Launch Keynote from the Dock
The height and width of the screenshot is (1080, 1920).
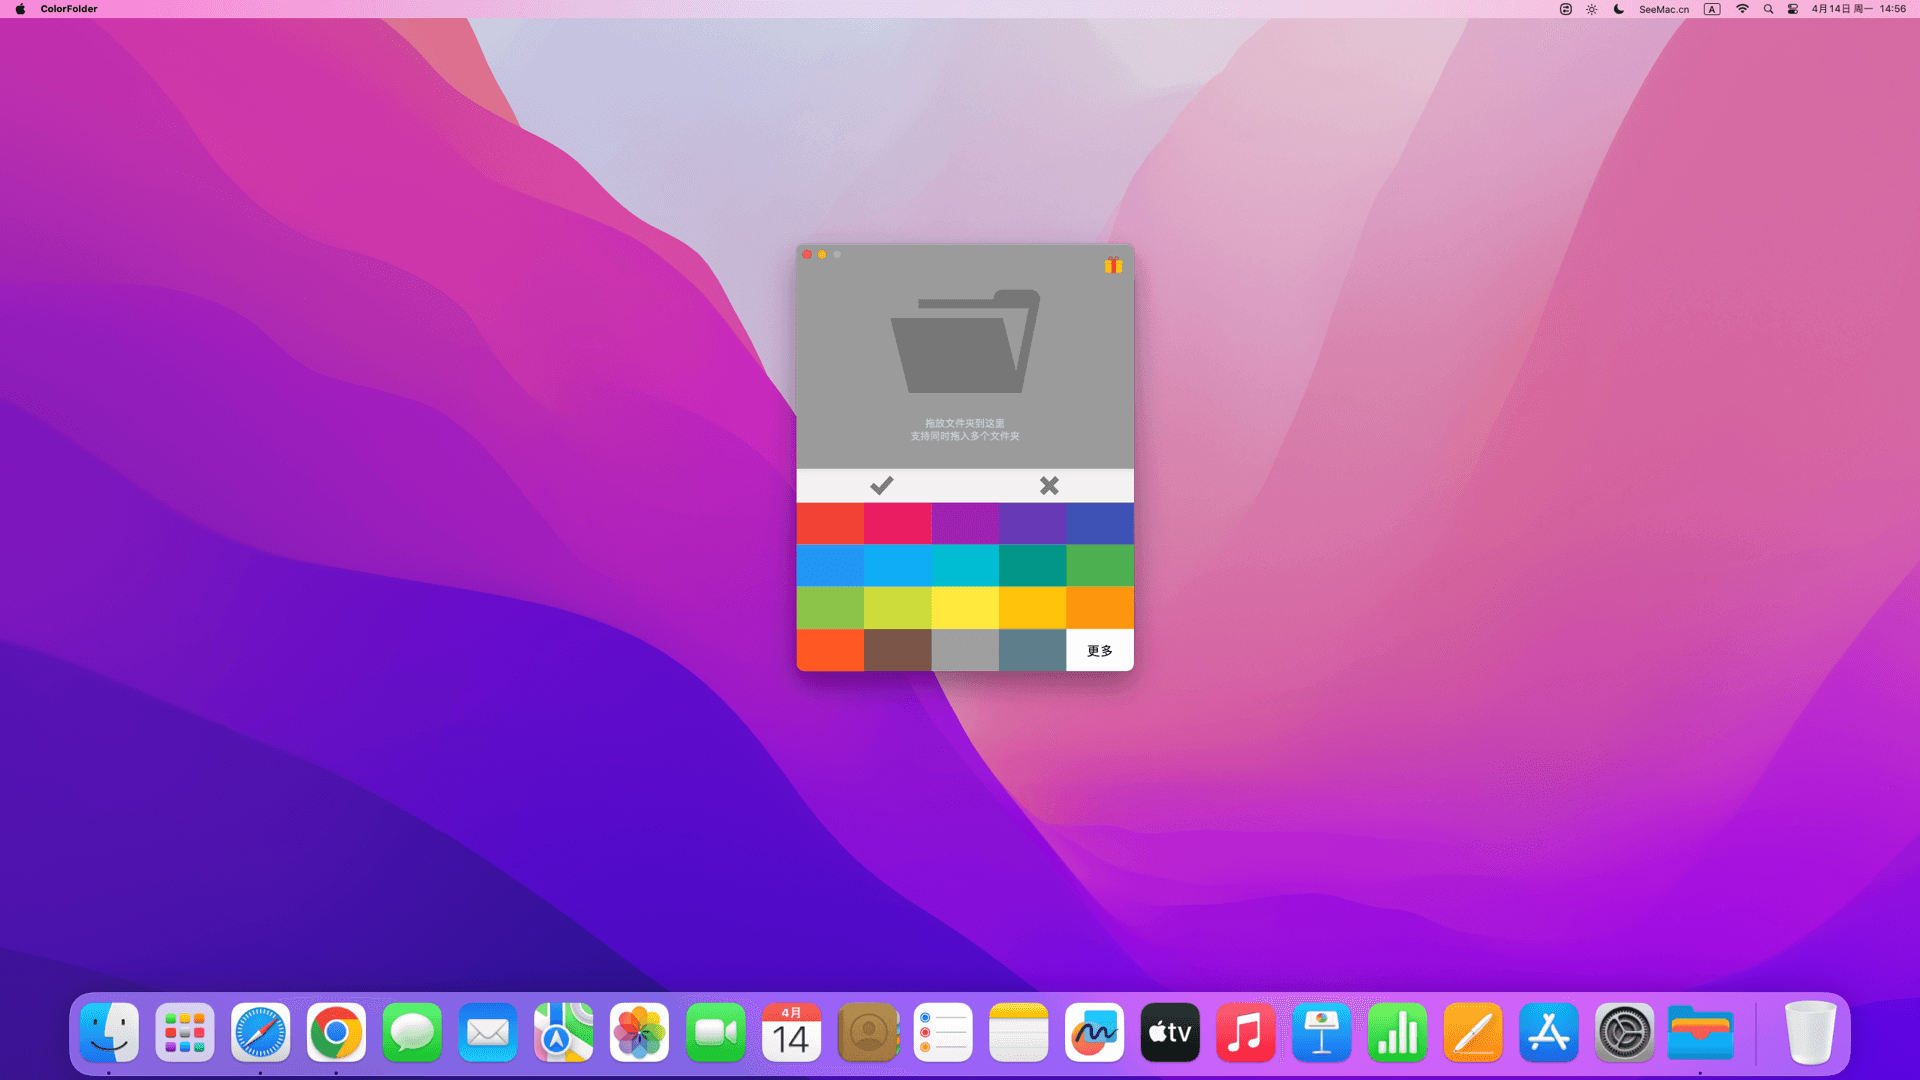1321,1032
